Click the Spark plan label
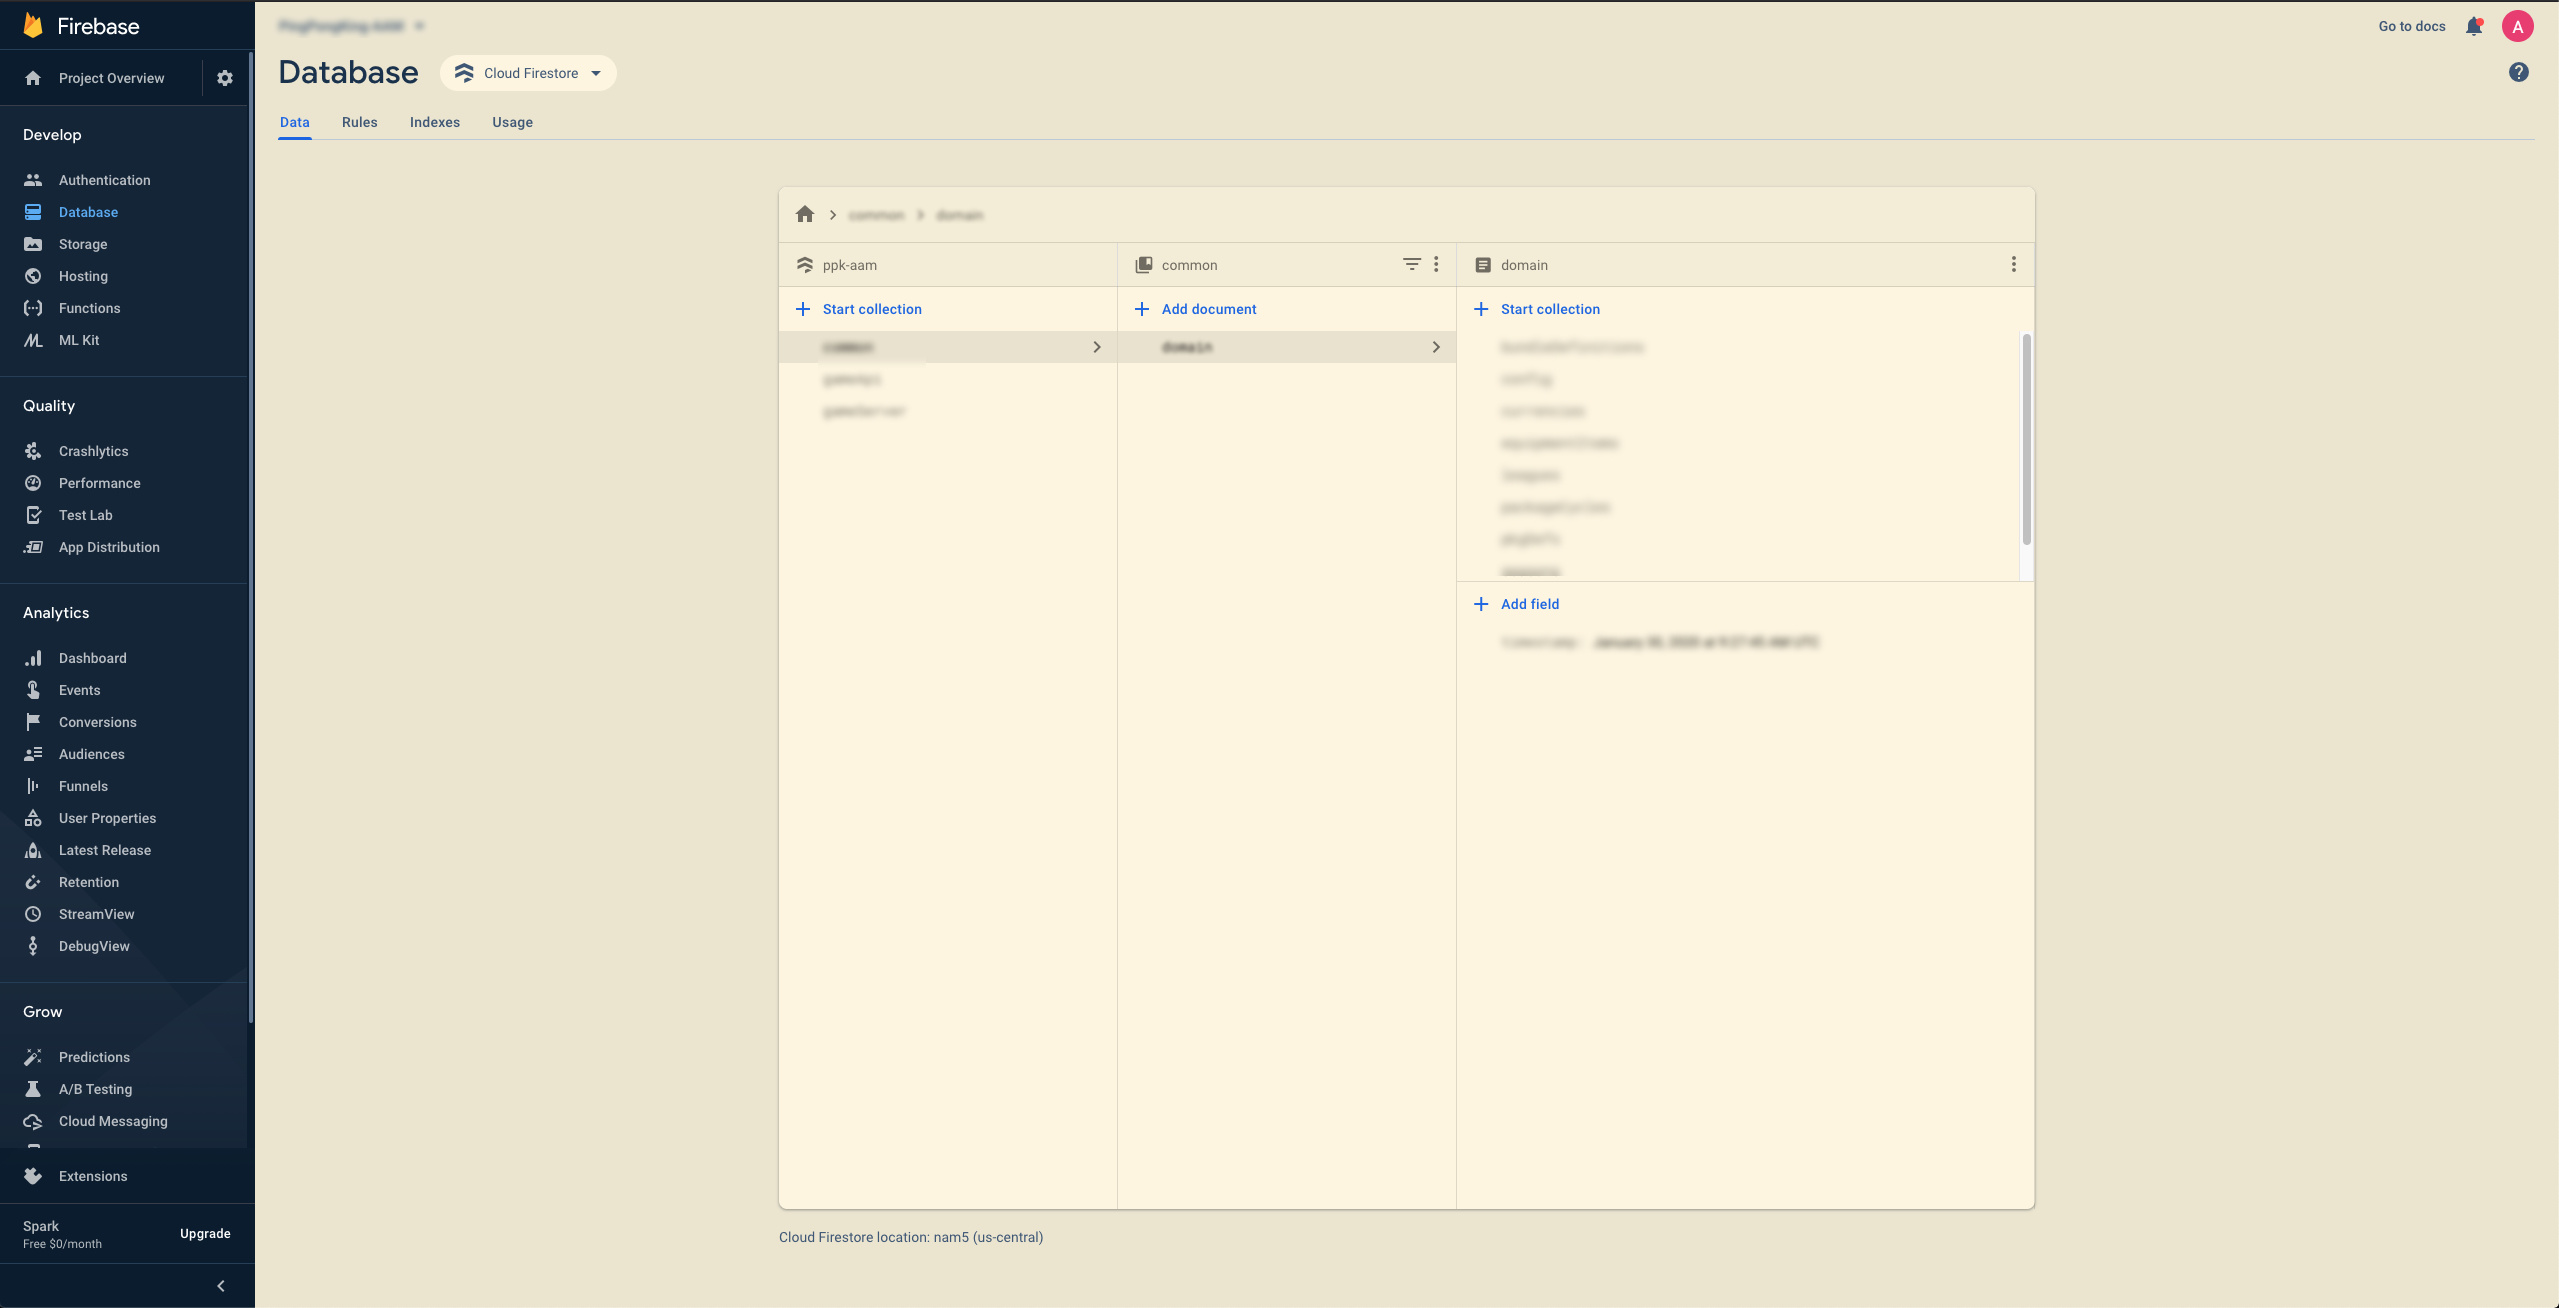 click(x=41, y=1226)
